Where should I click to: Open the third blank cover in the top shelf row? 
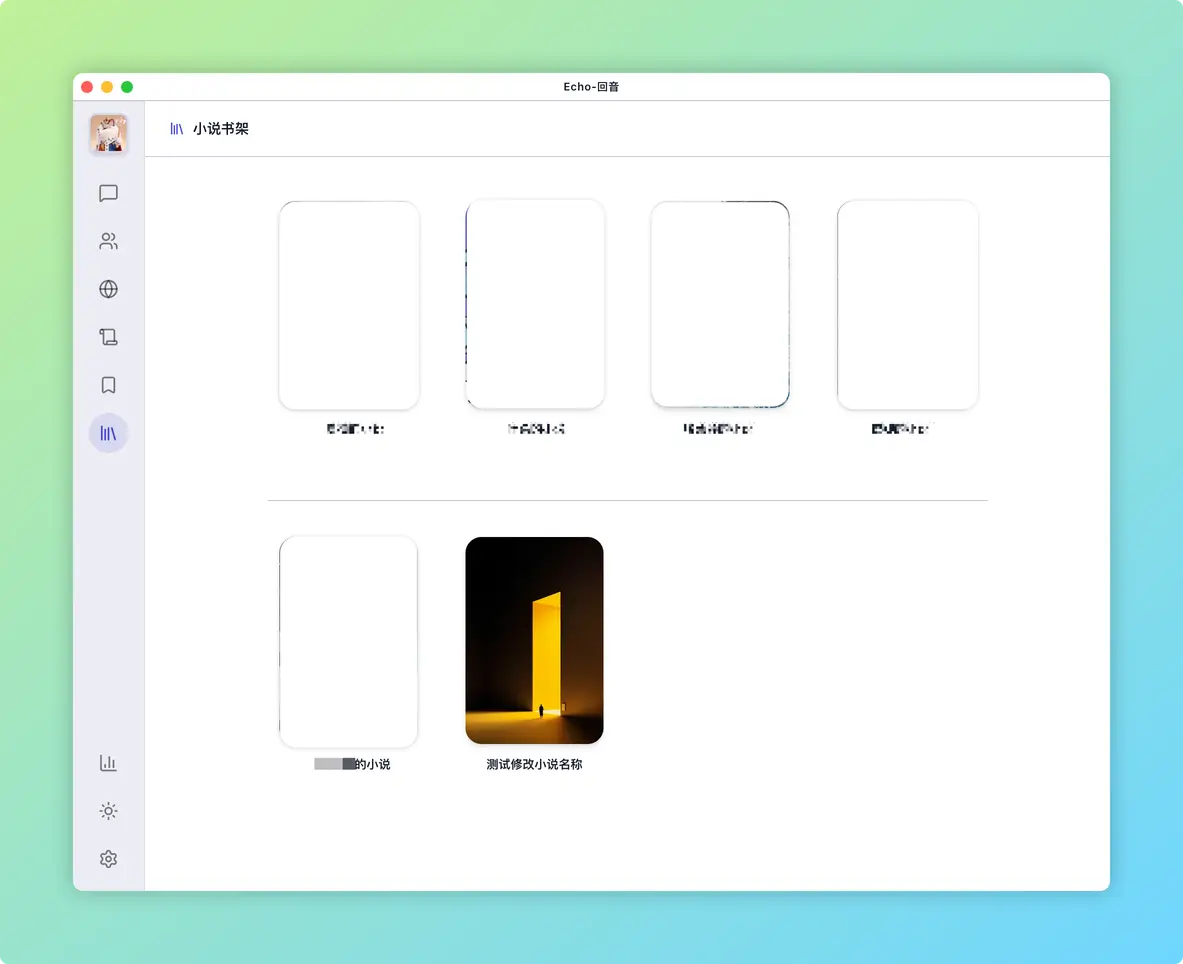tap(720, 304)
